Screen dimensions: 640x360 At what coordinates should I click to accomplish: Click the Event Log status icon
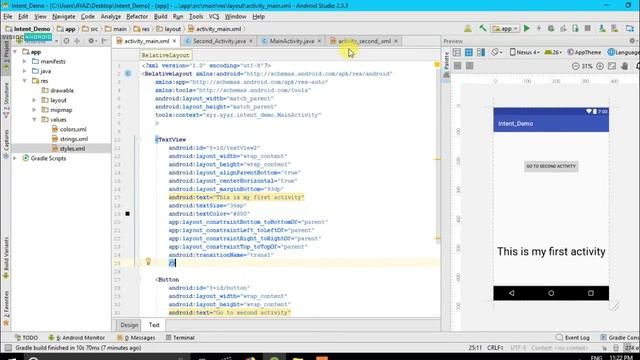(572, 338)
